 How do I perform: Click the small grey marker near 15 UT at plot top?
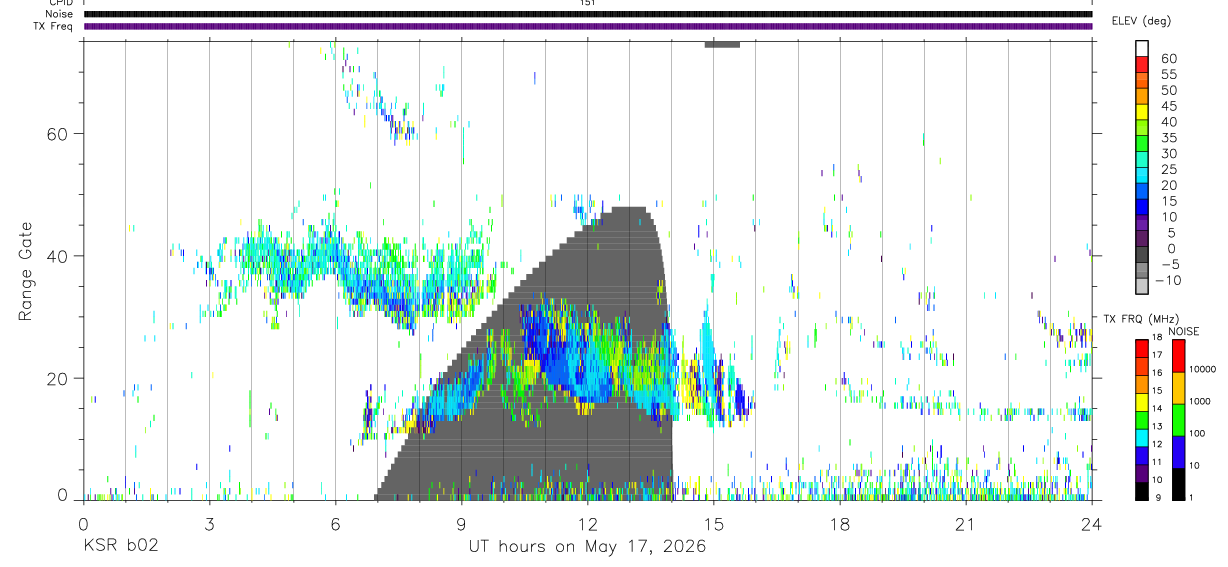[722, 44]
